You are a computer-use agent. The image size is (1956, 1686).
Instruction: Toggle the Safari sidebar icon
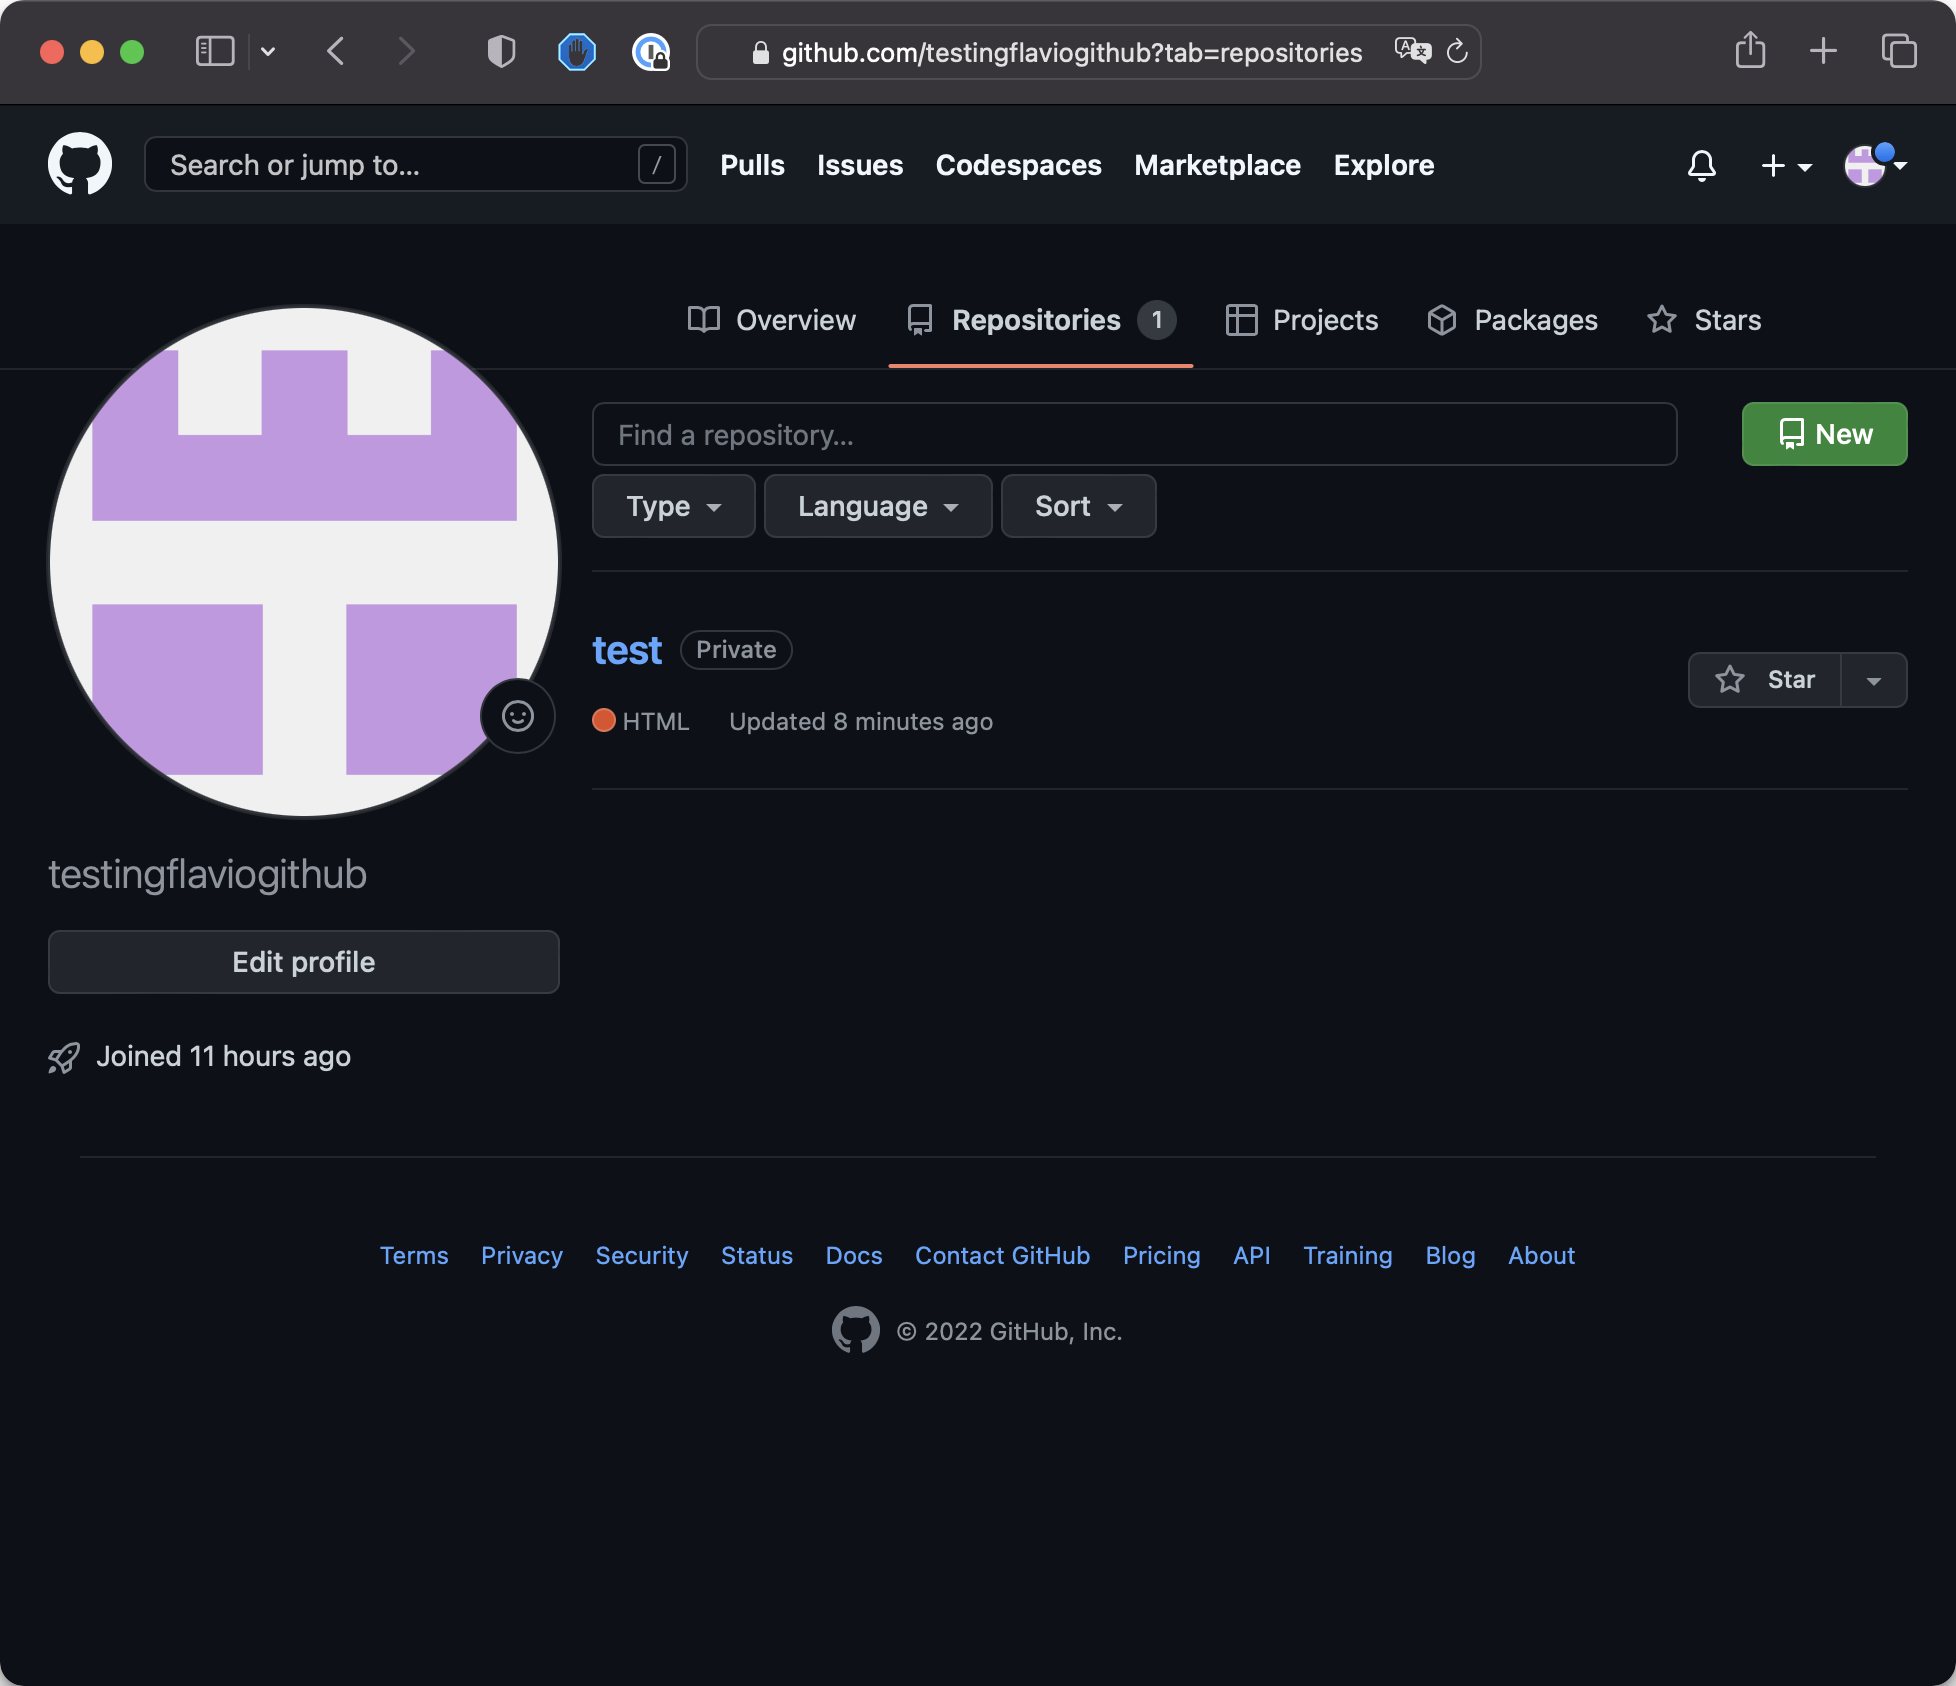(214, 51)
